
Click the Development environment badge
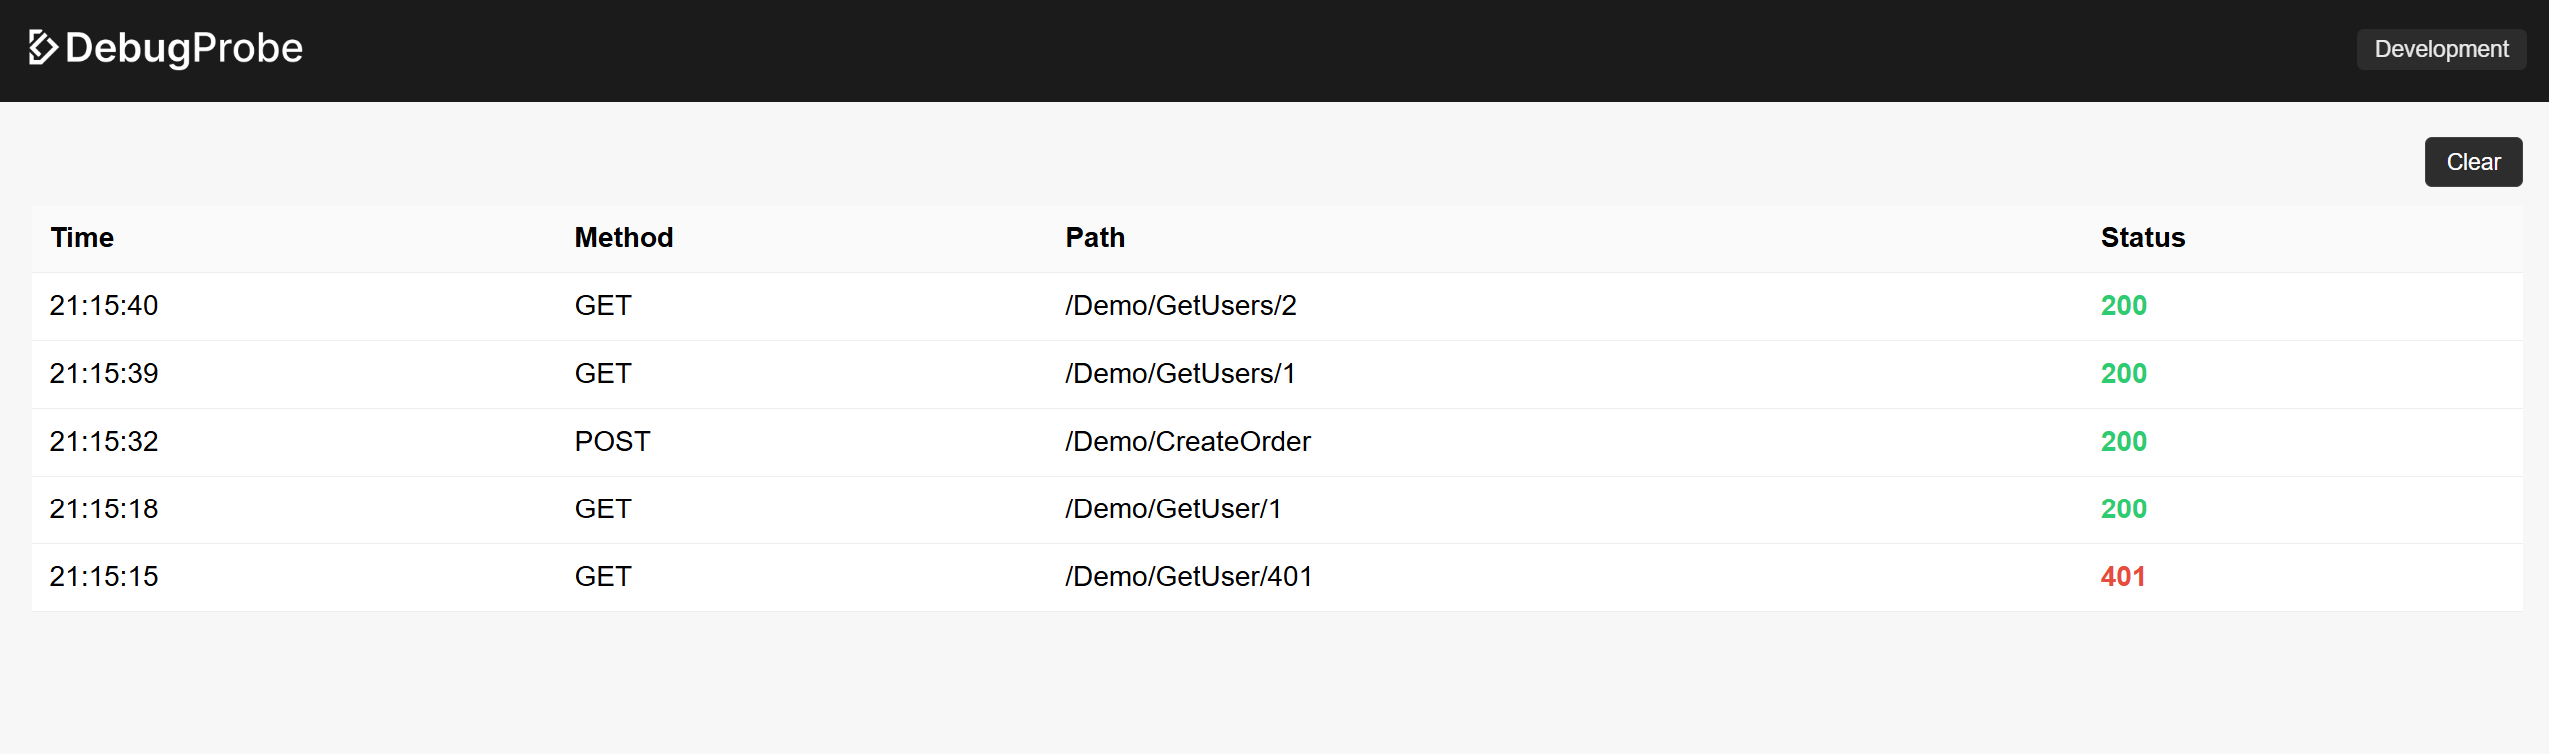click(x=2441, y=49)
